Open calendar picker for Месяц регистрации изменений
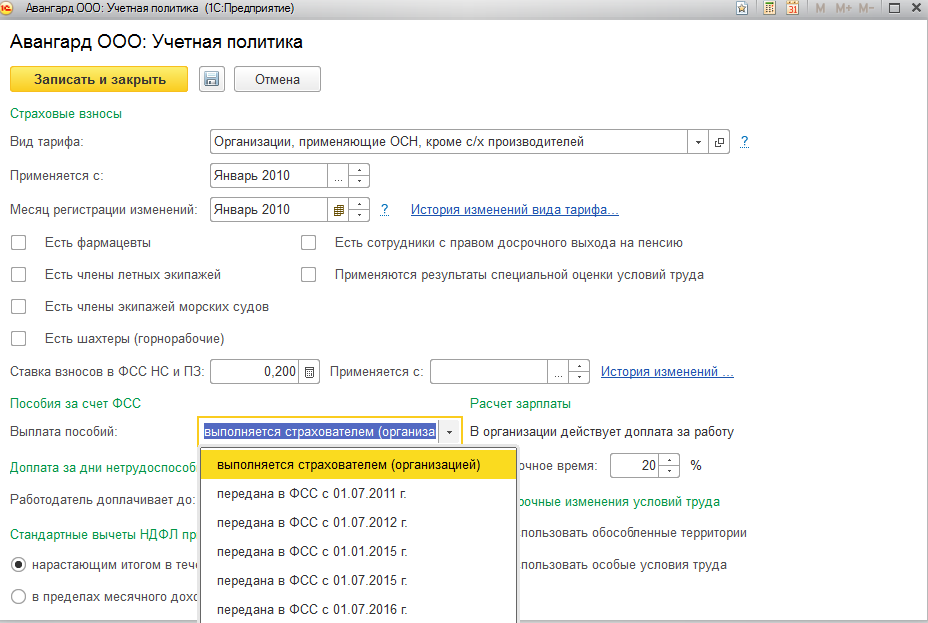Viewport: 928px width, 623px height. coord(338,210)
